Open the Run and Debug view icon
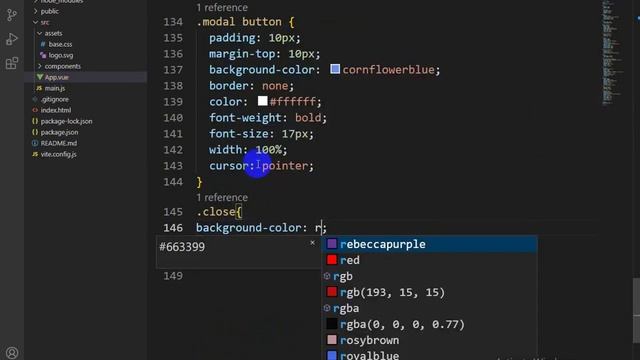Screen dimensions: 640x360 click(x=12, y=39)
